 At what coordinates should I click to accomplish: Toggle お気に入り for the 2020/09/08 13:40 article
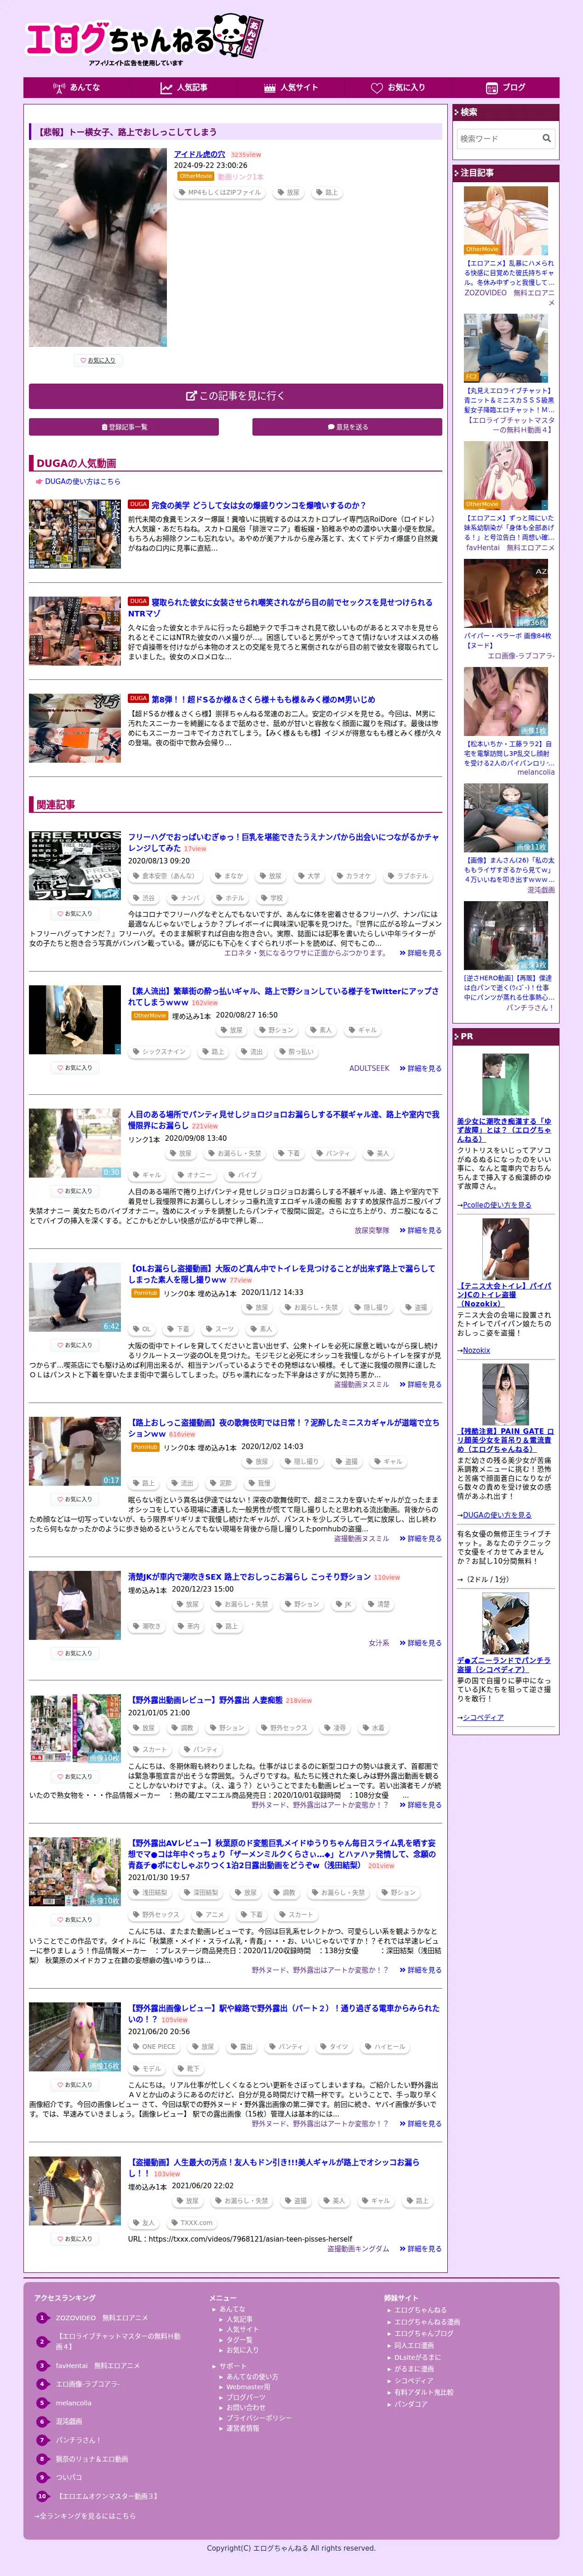pyautogui.click(x=75, y=1191)
